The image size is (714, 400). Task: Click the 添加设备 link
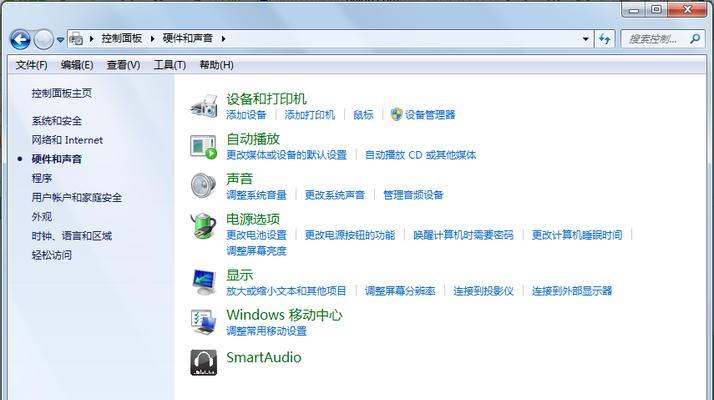coord(246,115)
